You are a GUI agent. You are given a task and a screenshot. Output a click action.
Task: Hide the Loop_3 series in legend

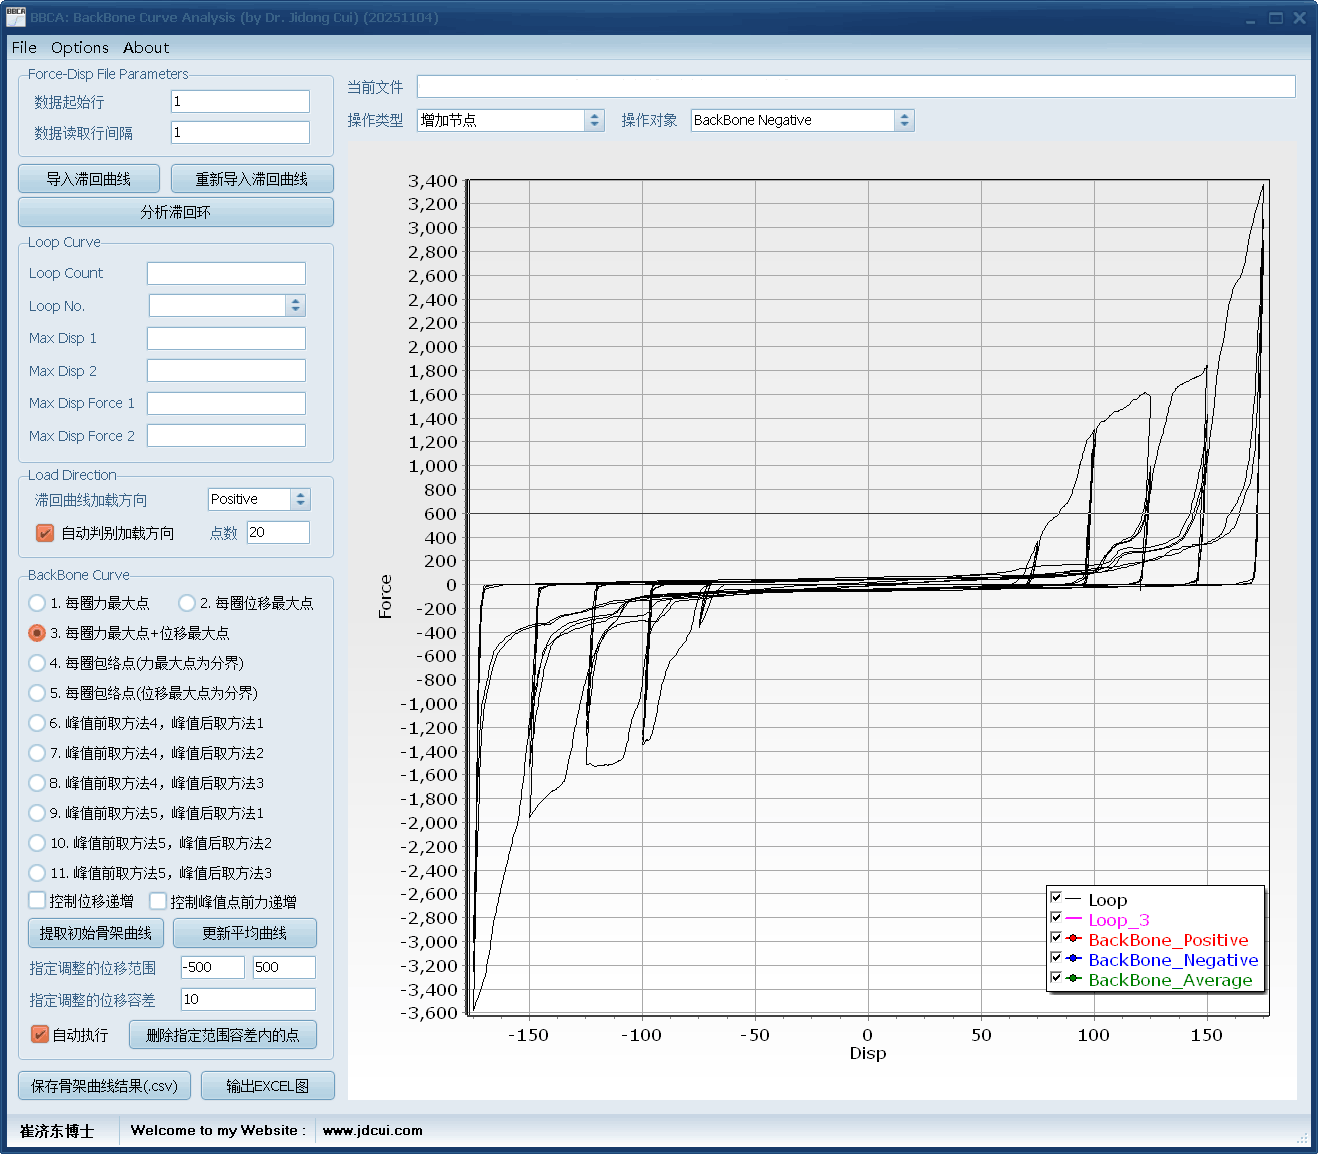pyautogui.click(x=1056, y=918)
